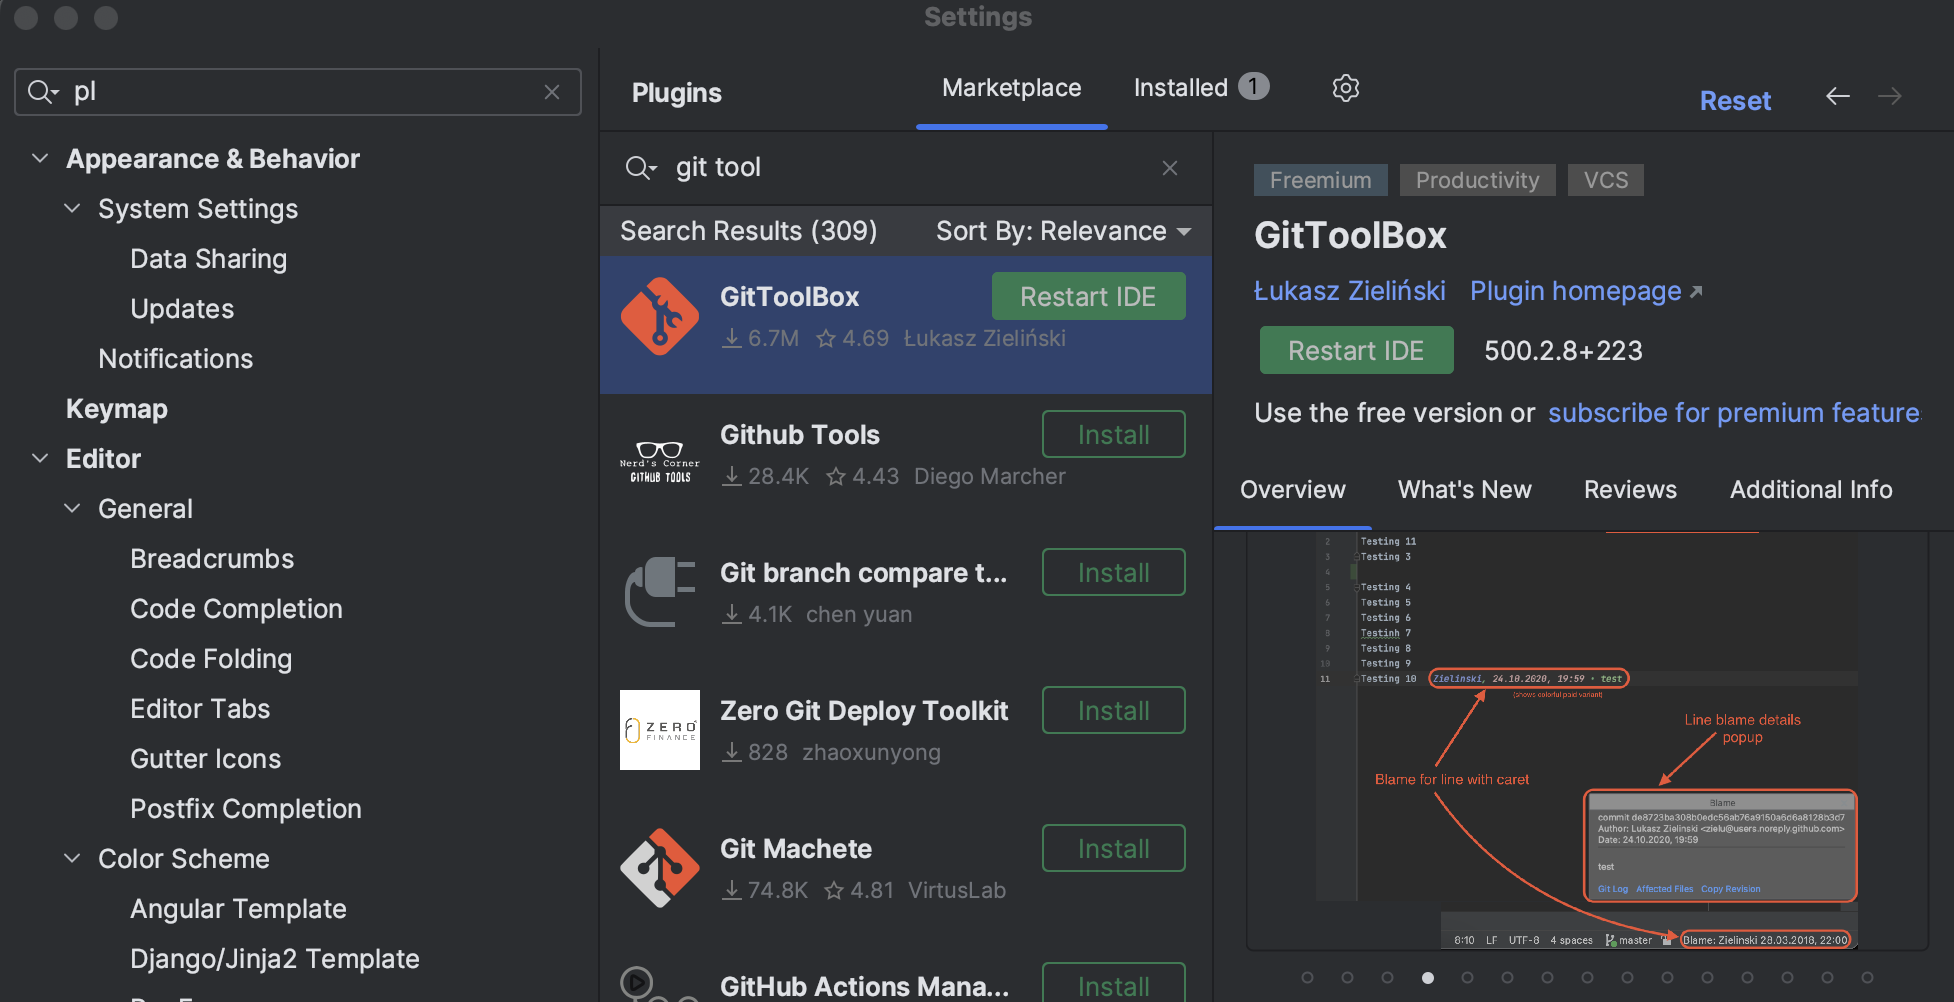This screenshot has height=1002, width=1954.
Task: Click the Search Results (309) heading
Action: click(748, 231)
